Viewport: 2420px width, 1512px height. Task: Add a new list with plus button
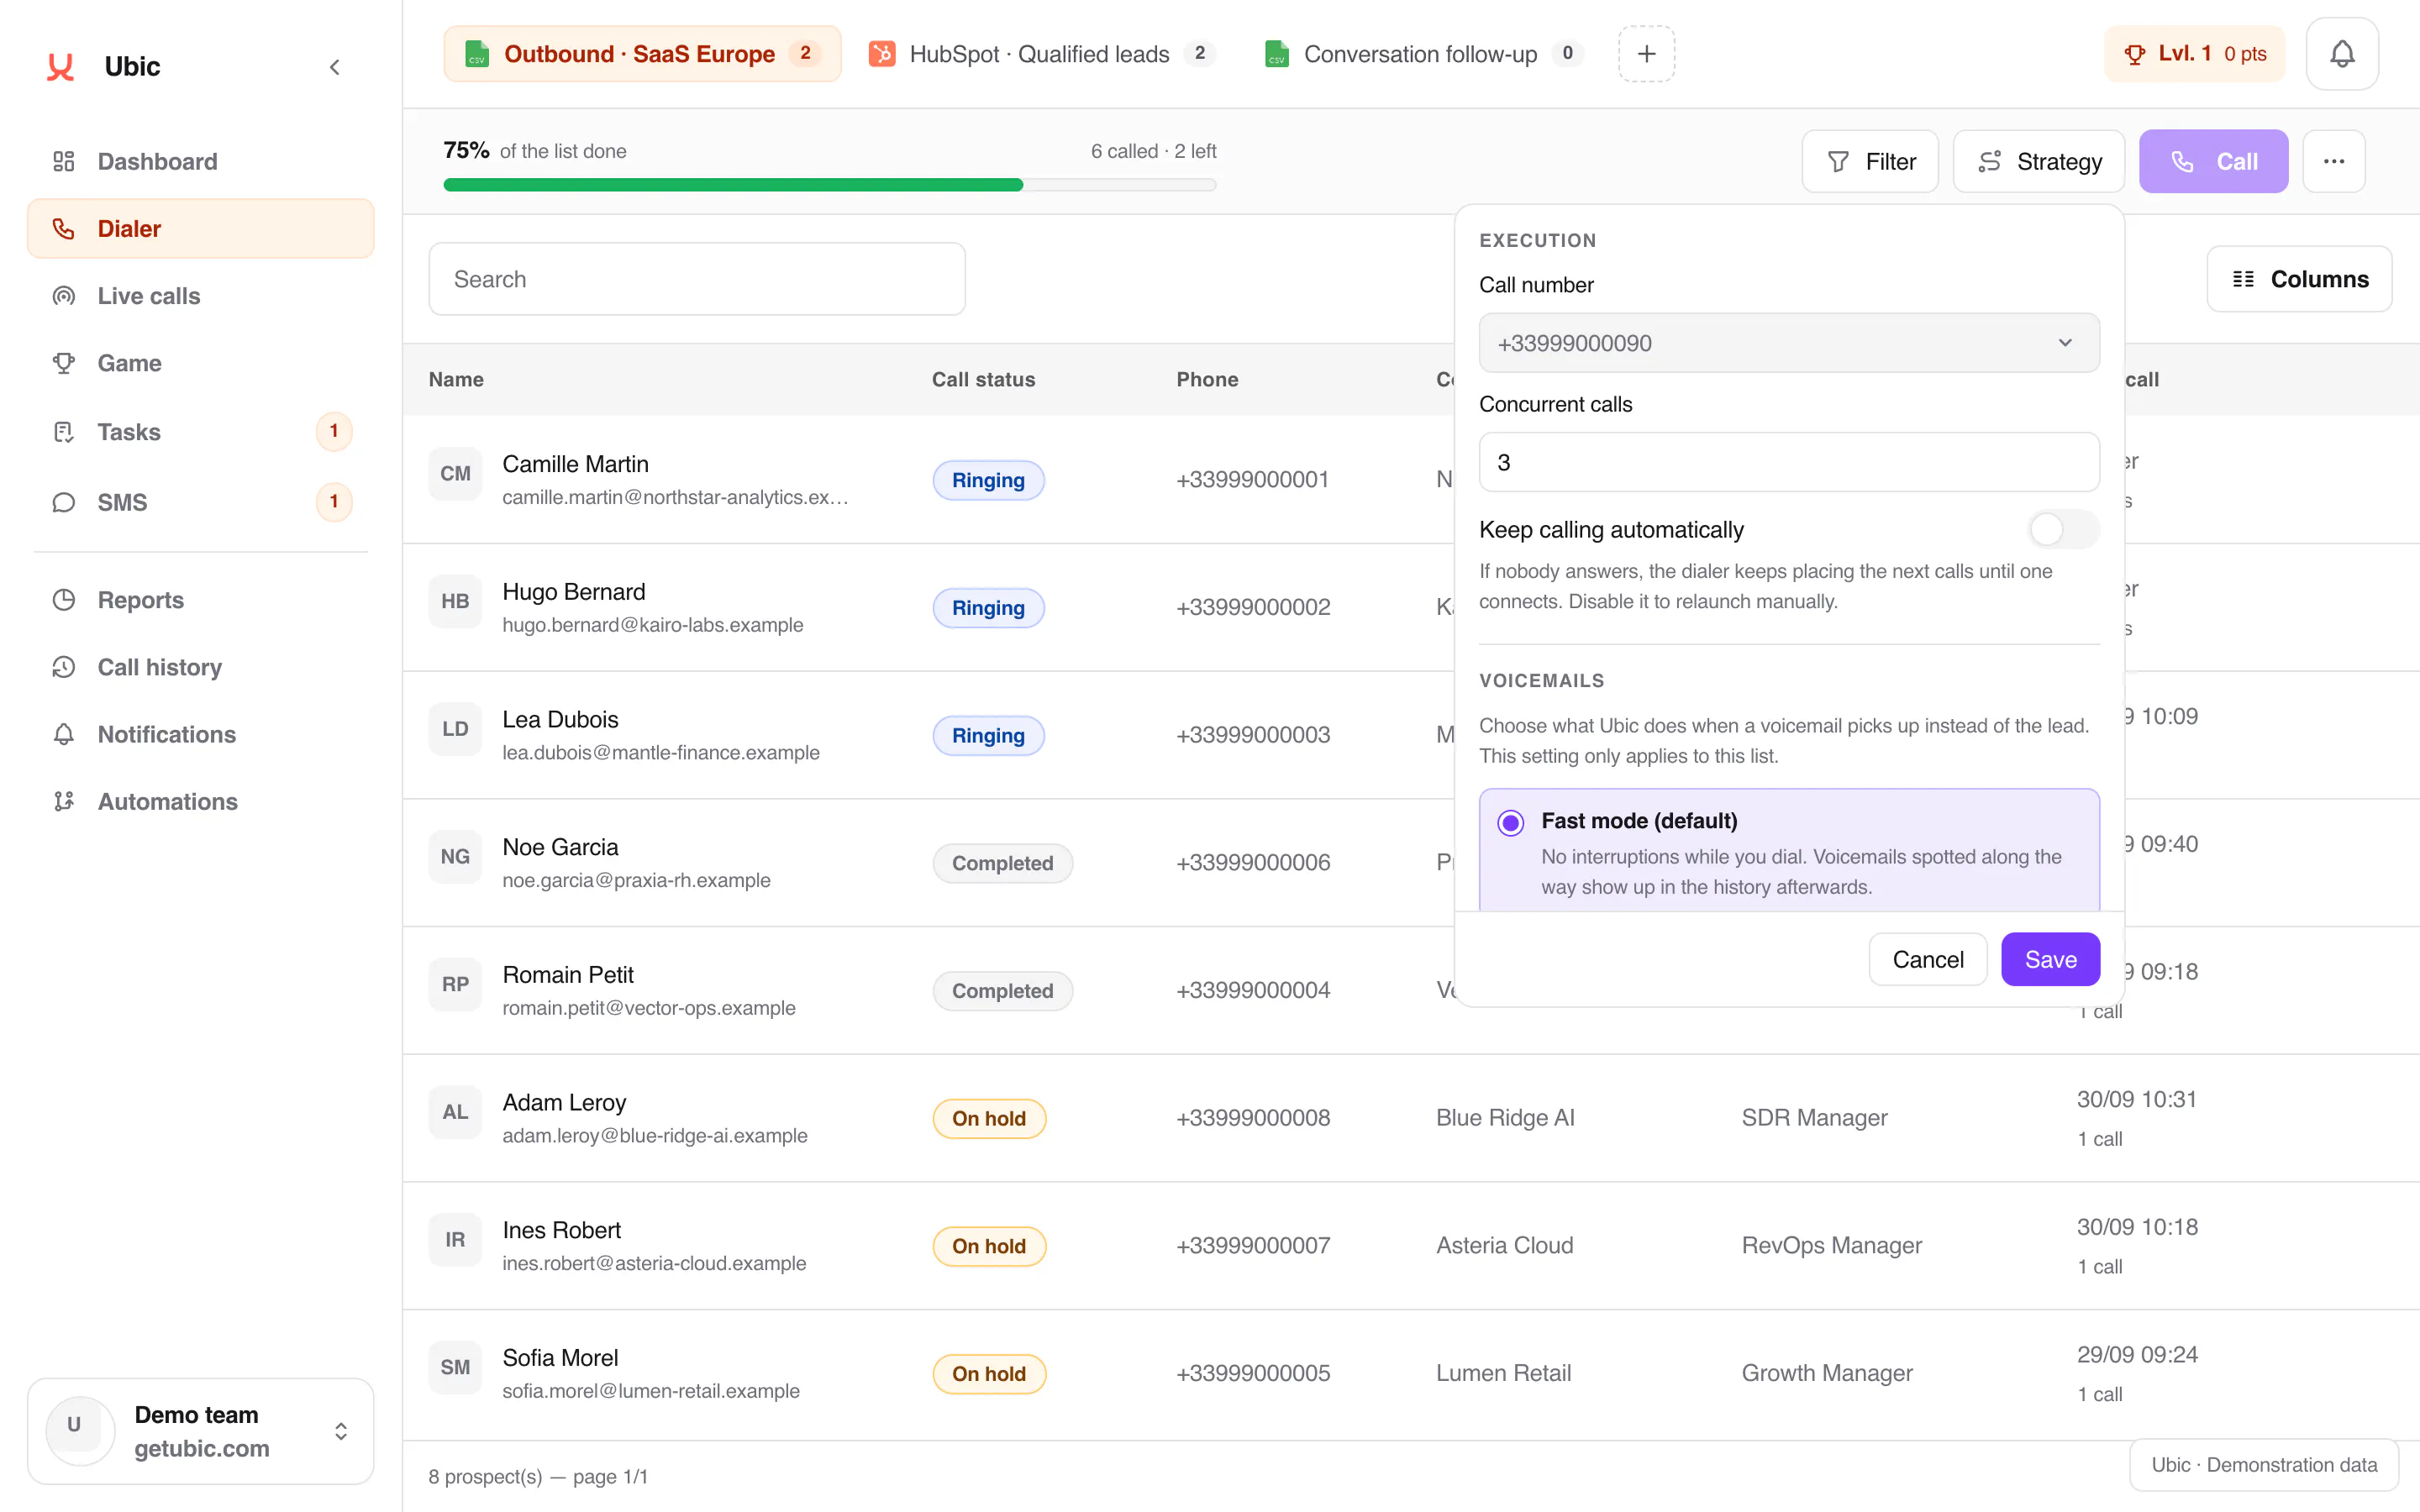[1646, 54]
